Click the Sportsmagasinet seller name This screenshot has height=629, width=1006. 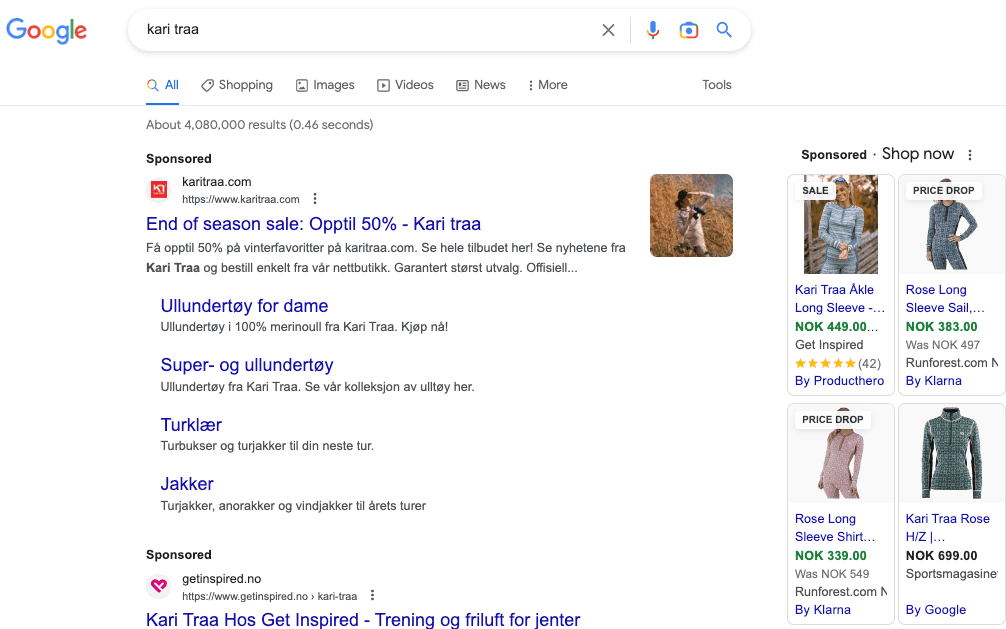951,574
